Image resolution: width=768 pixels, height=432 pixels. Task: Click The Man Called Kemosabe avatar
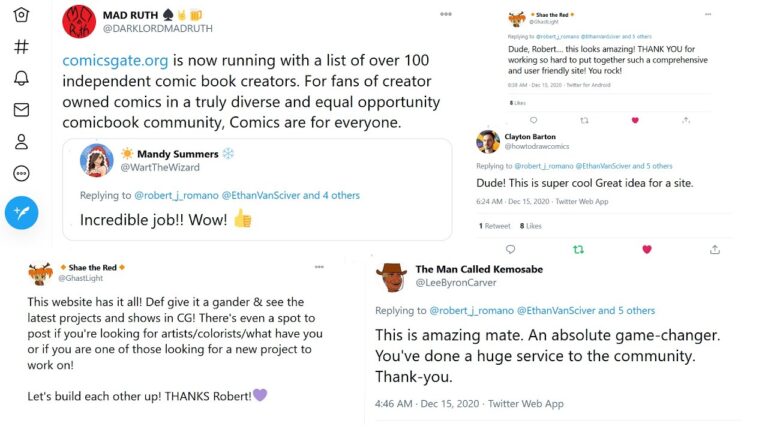click(391, 276)
